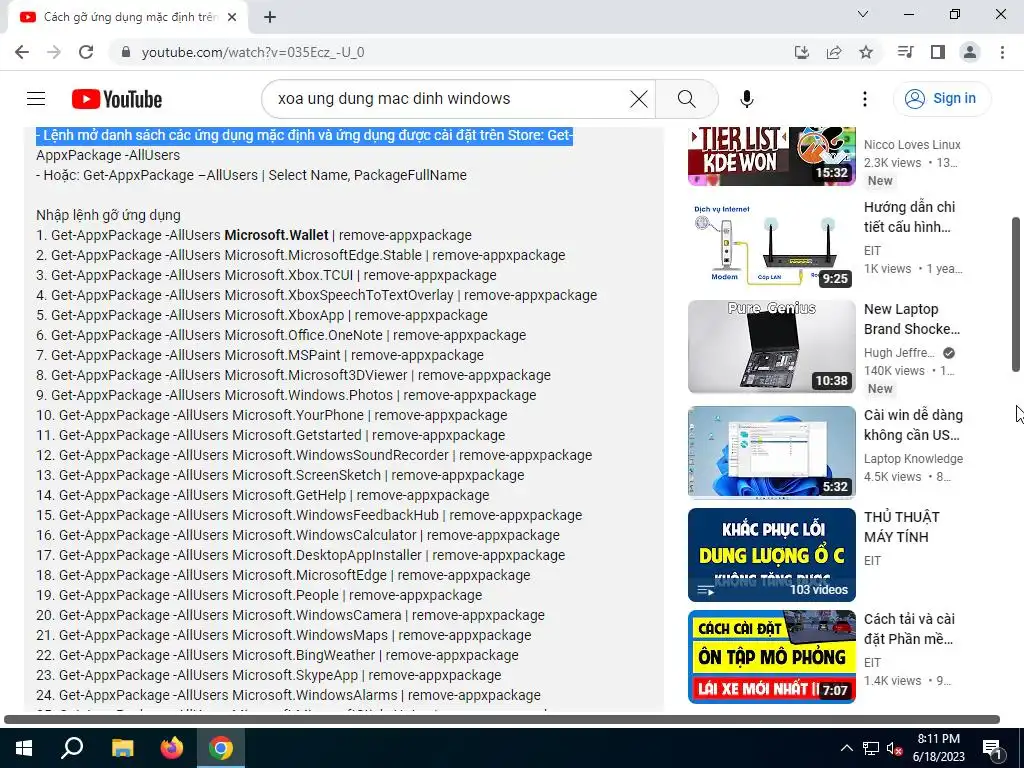Screen dimensions: 1024x768
Task: Click the Microsoft.MicrosoftEdge.Stable command line
Action: click(301, 255)
